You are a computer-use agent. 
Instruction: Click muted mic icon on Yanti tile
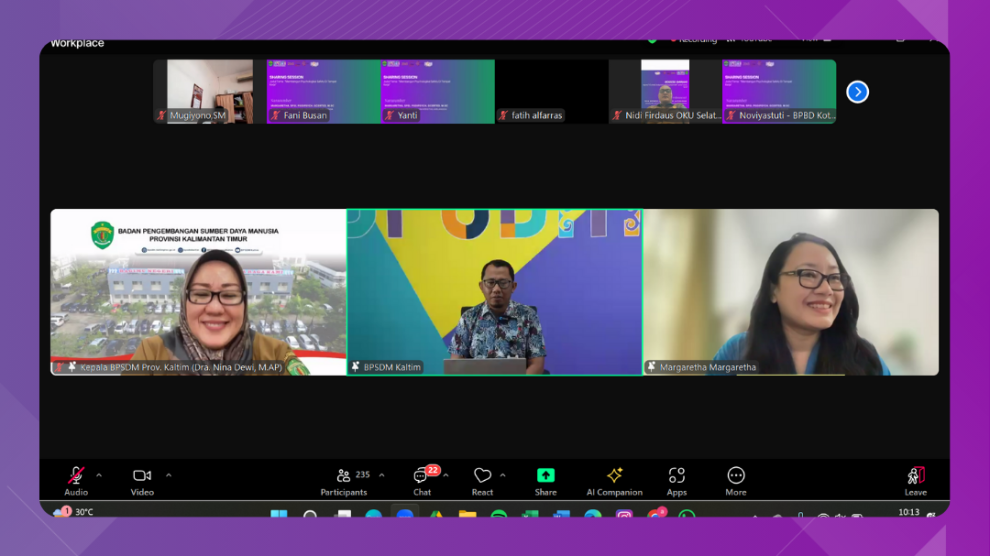coord(389,115)
